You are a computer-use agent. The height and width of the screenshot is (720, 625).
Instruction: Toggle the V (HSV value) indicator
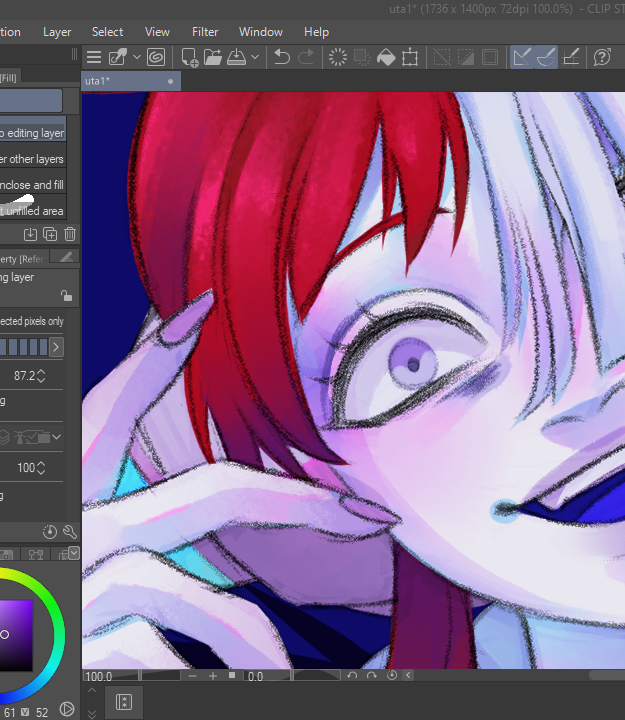tap(26, 712)
